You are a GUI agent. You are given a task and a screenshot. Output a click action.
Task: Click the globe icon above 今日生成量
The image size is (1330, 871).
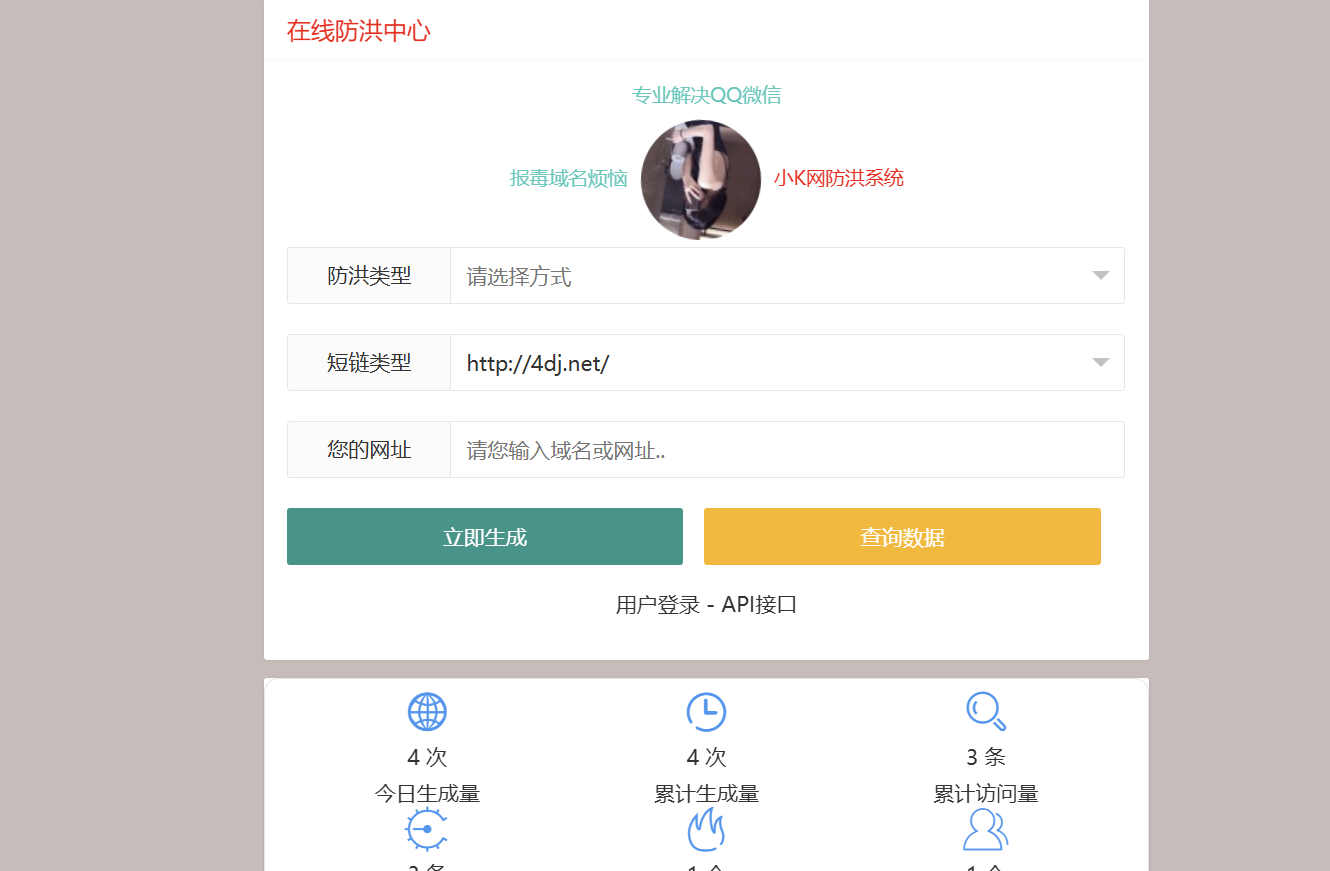(428, 711)
